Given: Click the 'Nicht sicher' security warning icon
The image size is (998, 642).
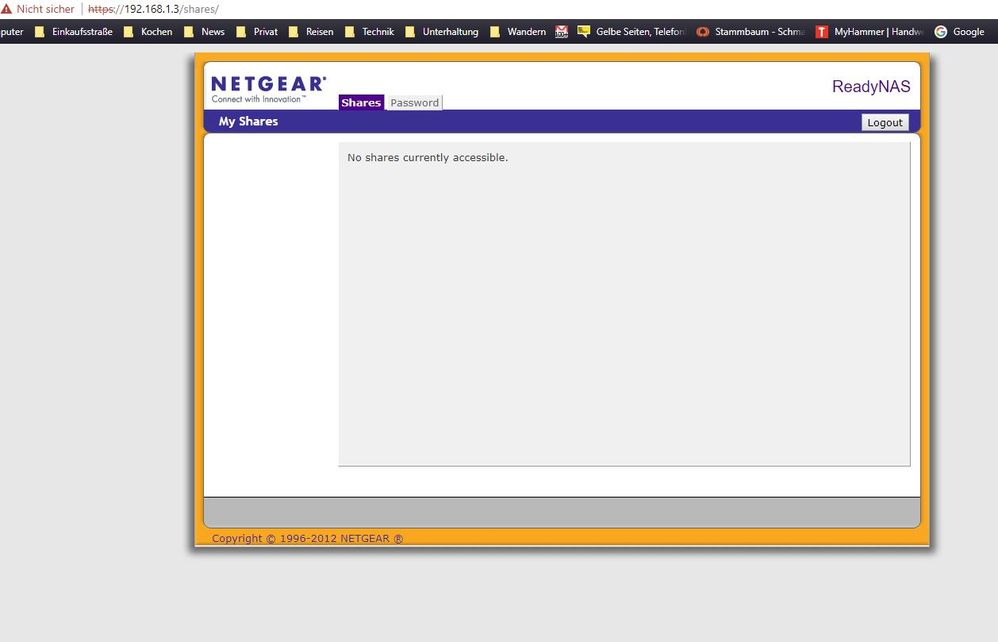Looking at the screenshot, I should pos(6,9).
